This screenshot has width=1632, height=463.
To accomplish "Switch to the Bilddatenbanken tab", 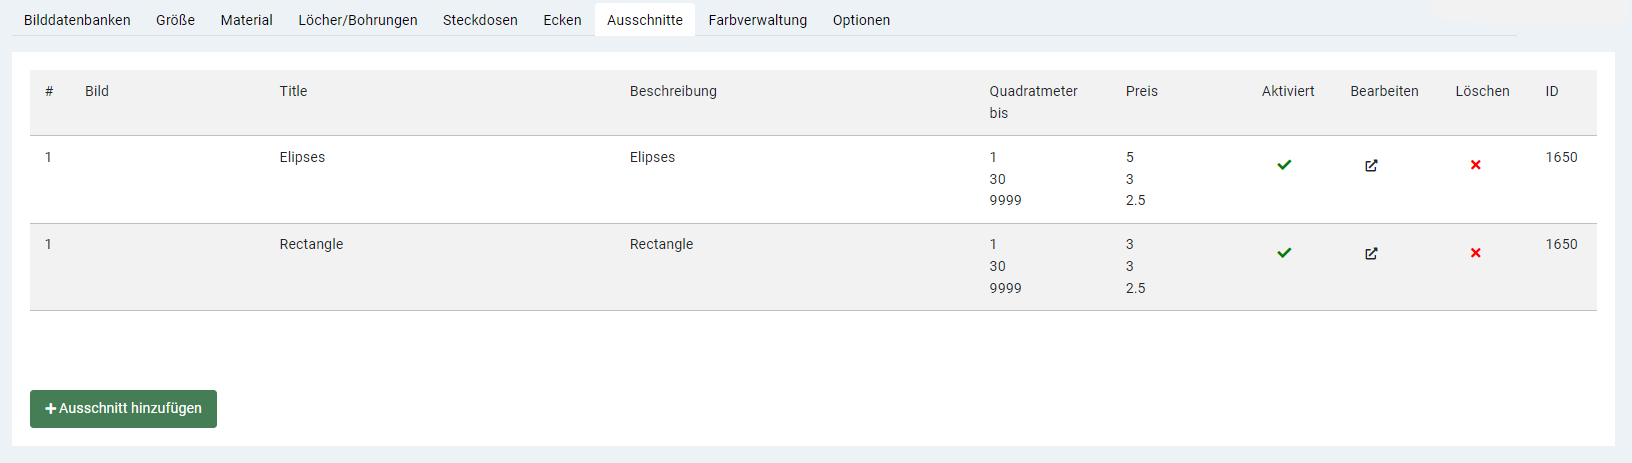I will point(77,20).
